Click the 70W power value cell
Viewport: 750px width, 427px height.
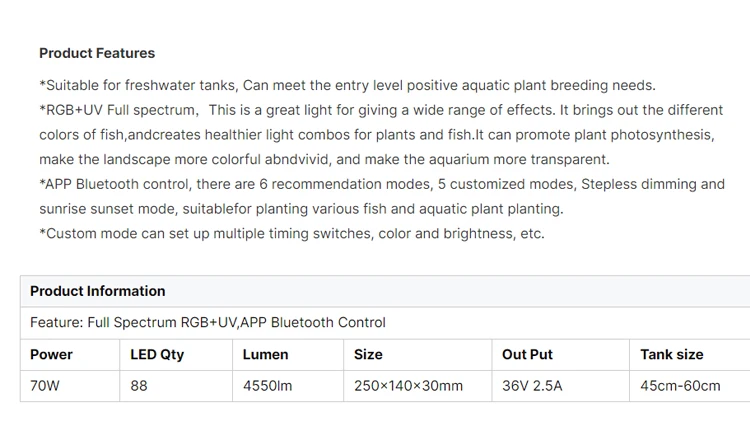pos(70,386)
